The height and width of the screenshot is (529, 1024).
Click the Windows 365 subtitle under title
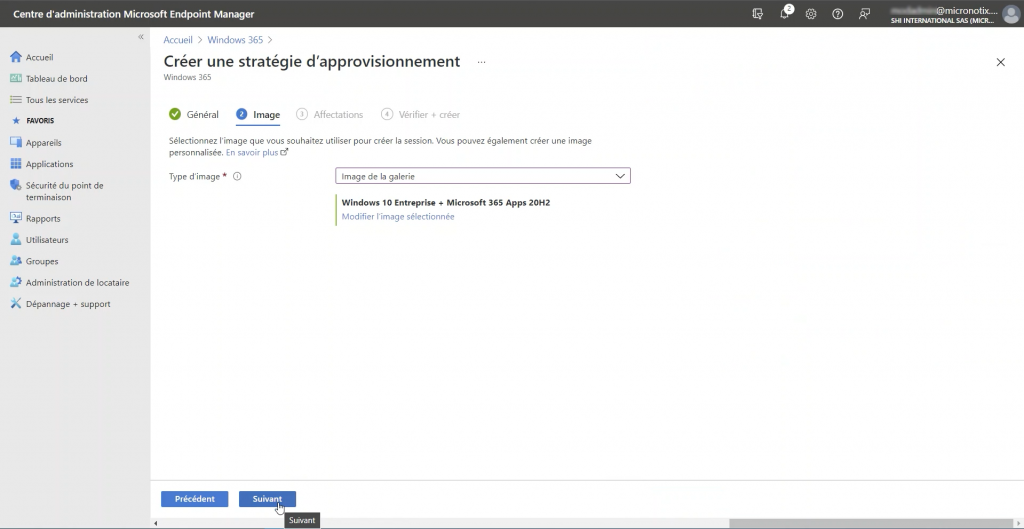[x=187, y=77]
